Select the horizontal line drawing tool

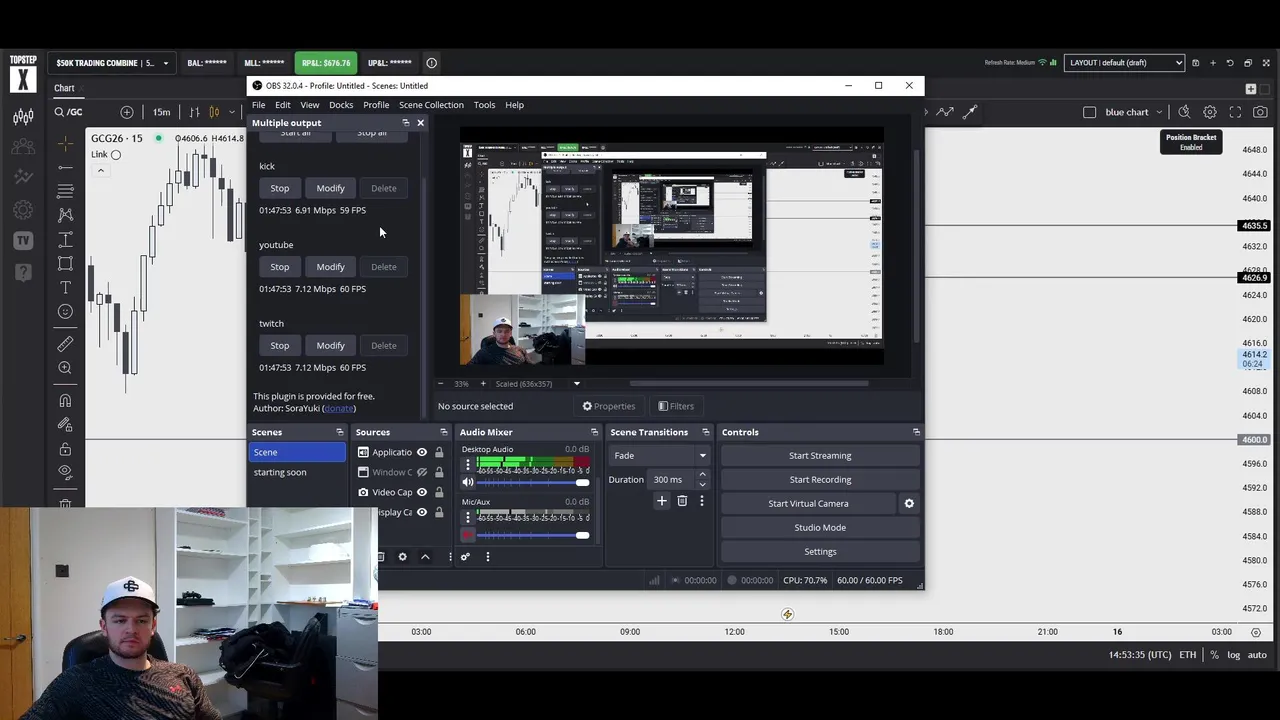pos(65,166)
